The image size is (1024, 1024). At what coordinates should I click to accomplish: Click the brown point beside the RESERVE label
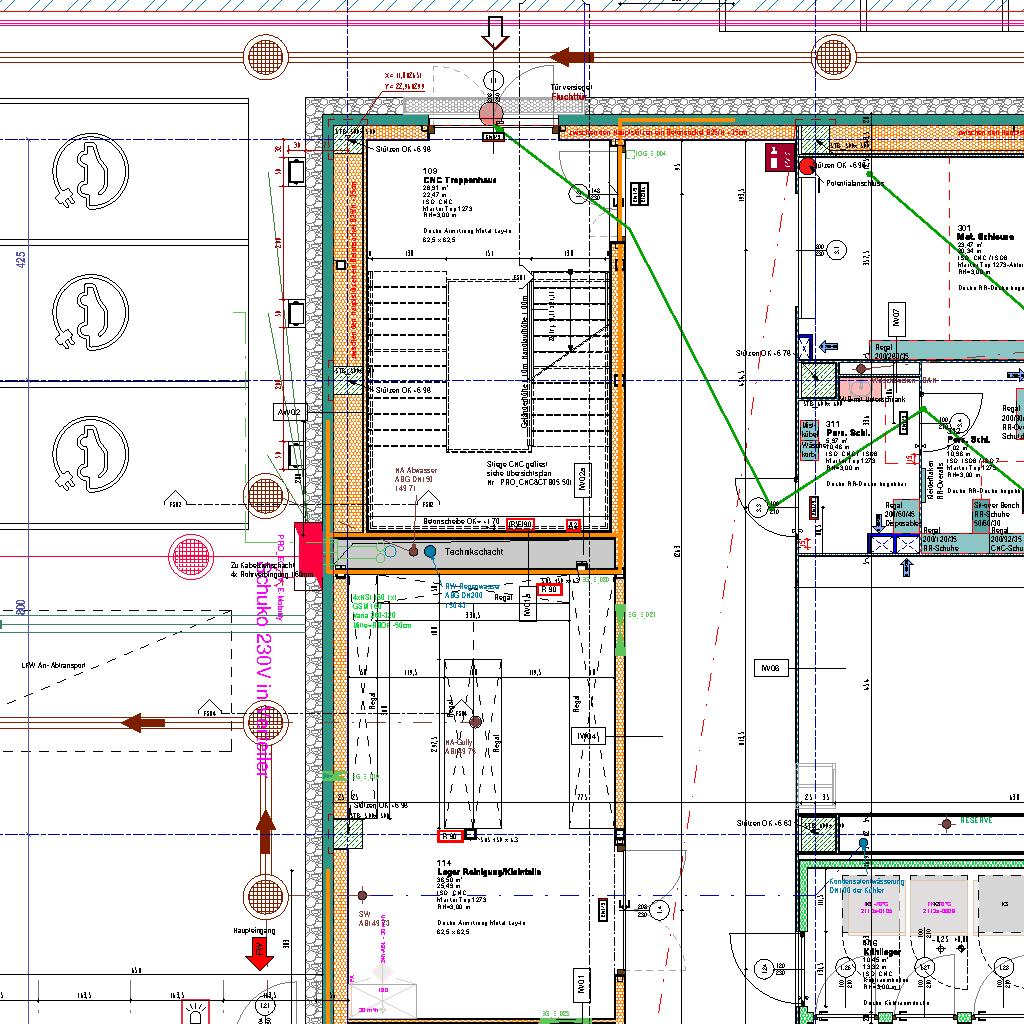tap(947, 824)
